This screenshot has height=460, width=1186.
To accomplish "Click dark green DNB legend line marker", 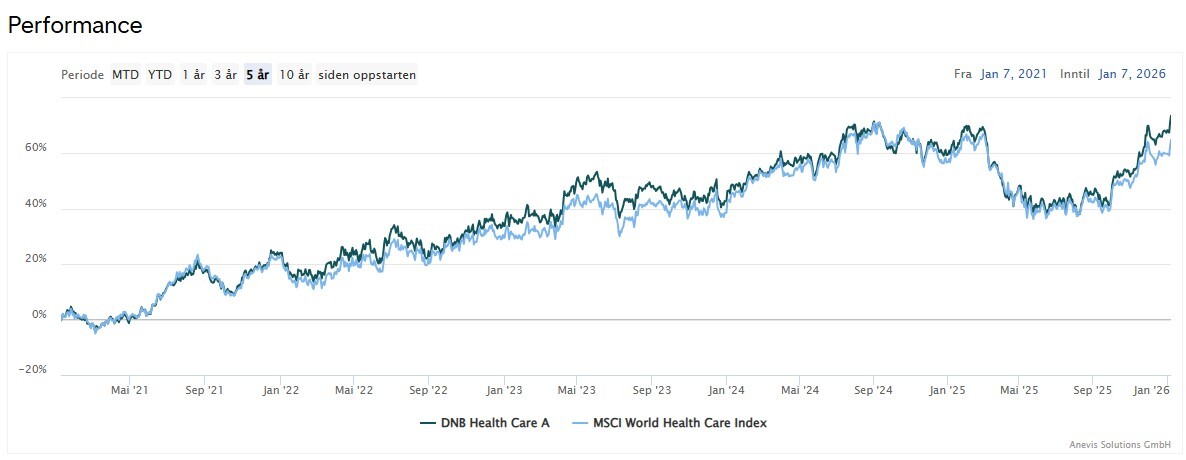I will click(428, 423).
